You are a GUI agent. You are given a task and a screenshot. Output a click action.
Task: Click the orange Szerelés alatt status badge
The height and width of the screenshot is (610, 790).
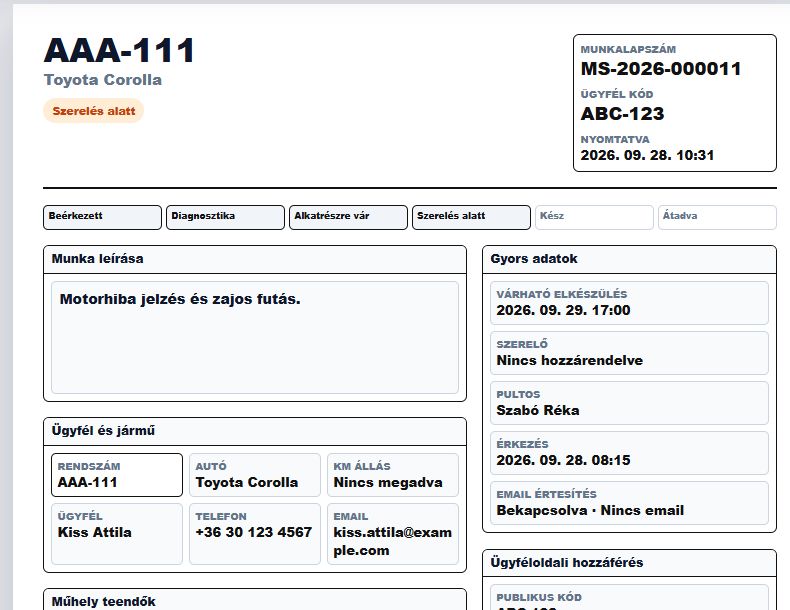pyautogui.click(x=94, y=111)
